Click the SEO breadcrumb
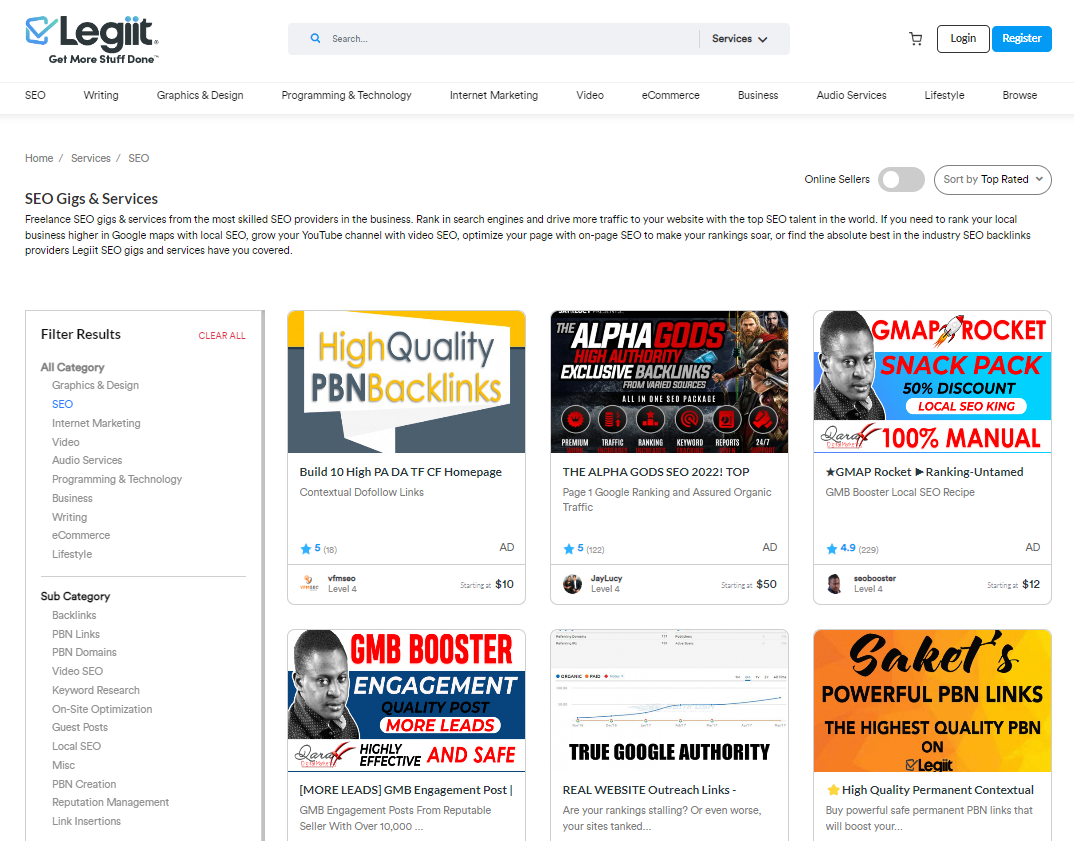The image size is (1074, 841). pos(138,158)
